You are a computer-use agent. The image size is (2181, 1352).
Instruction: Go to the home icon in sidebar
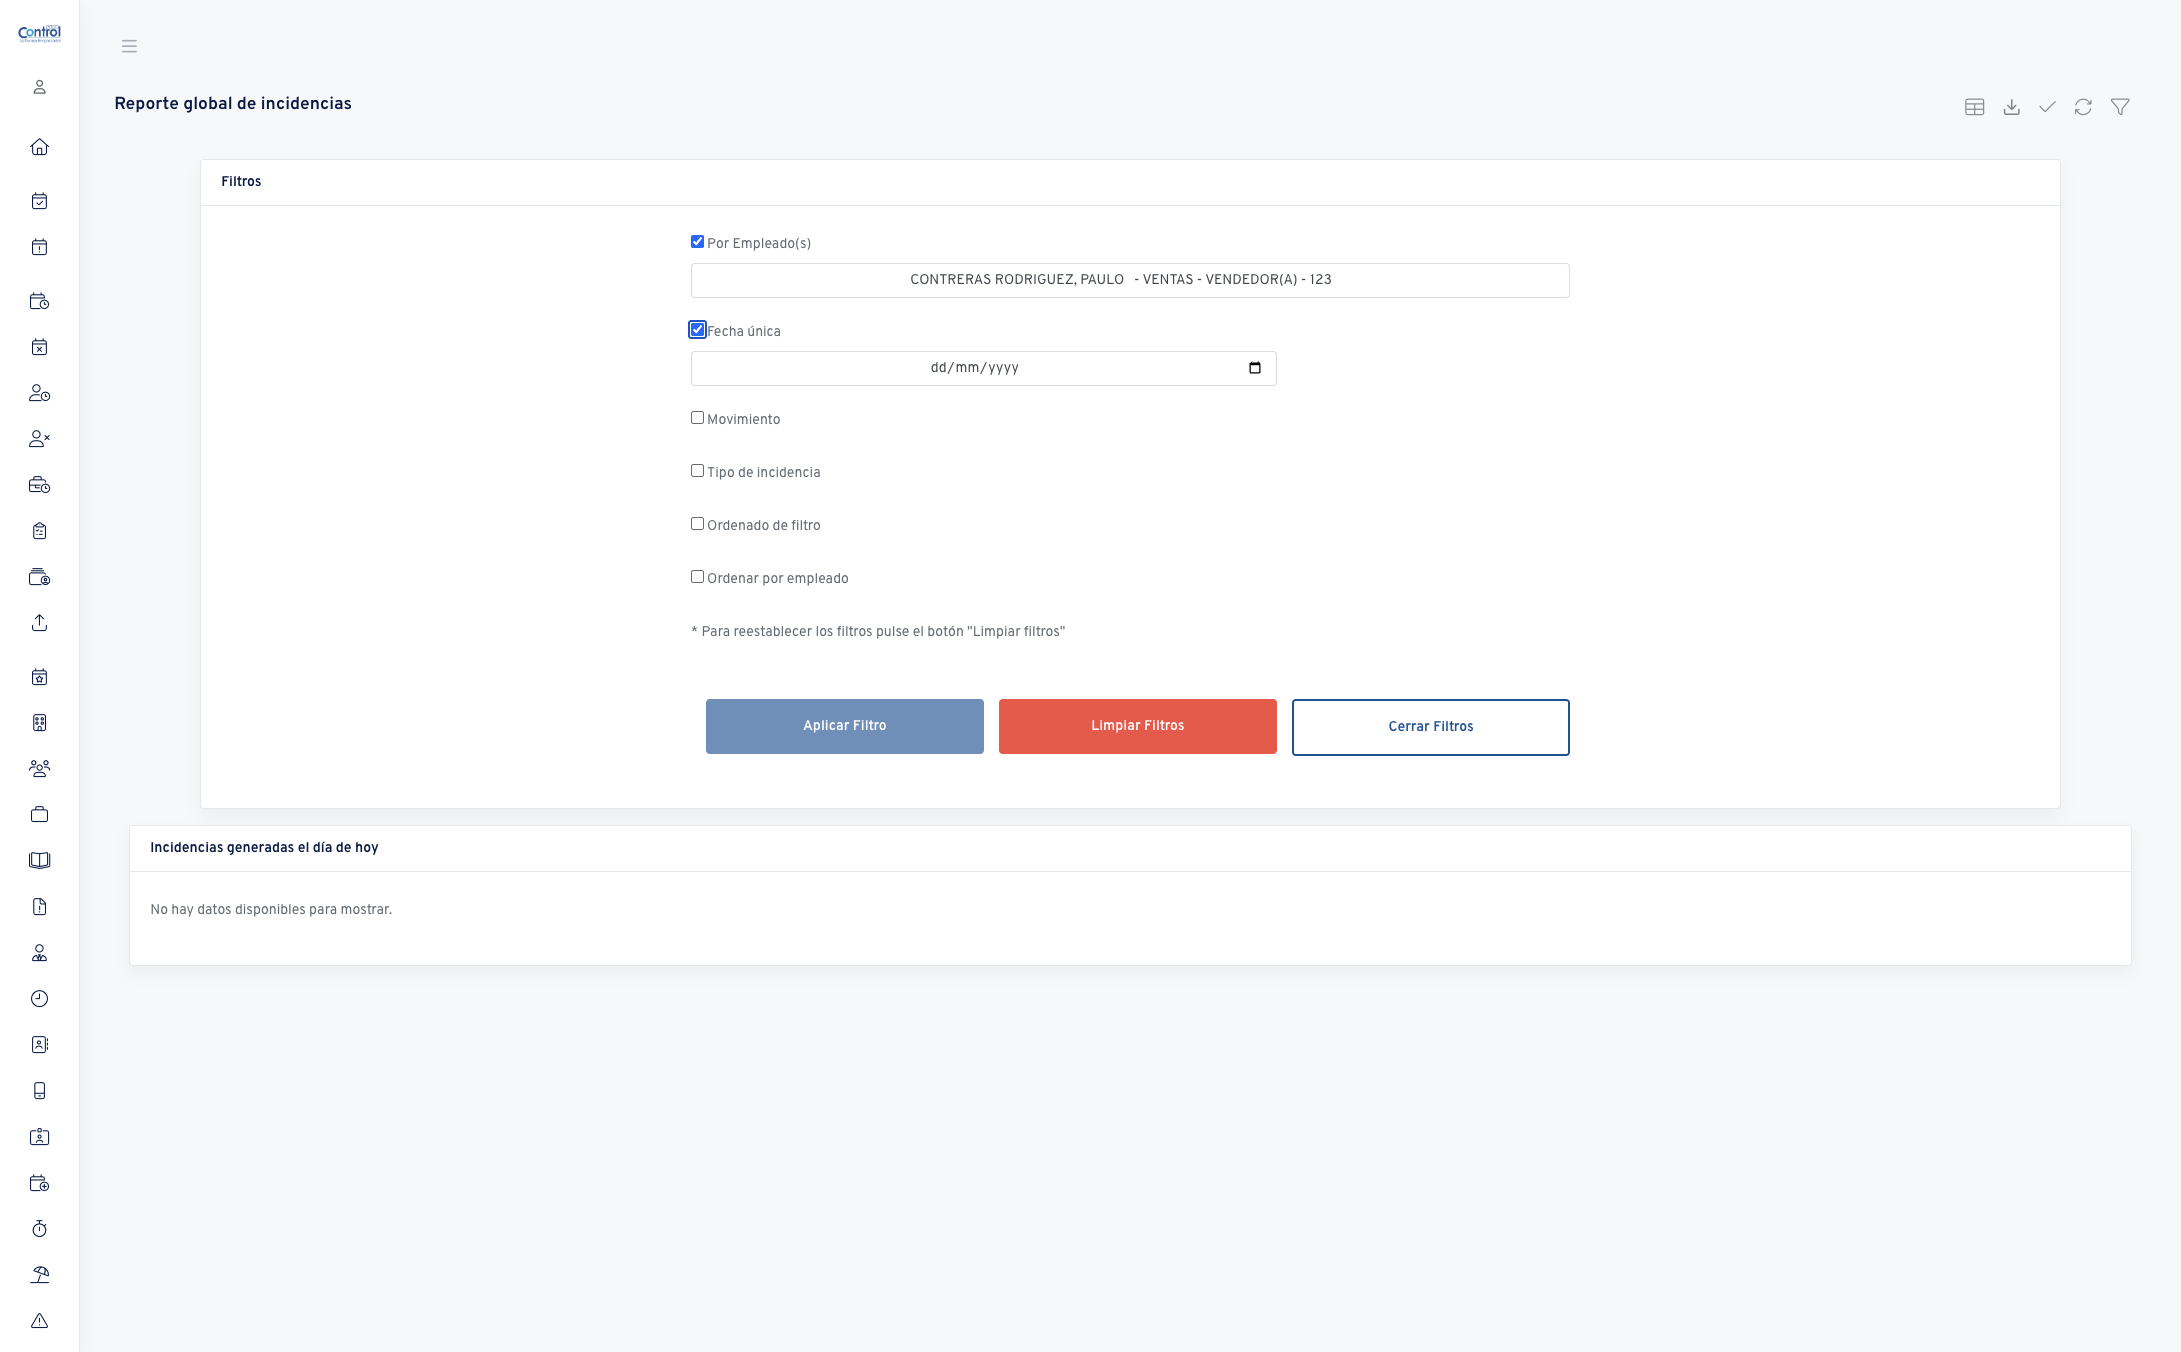coord(40,147)
